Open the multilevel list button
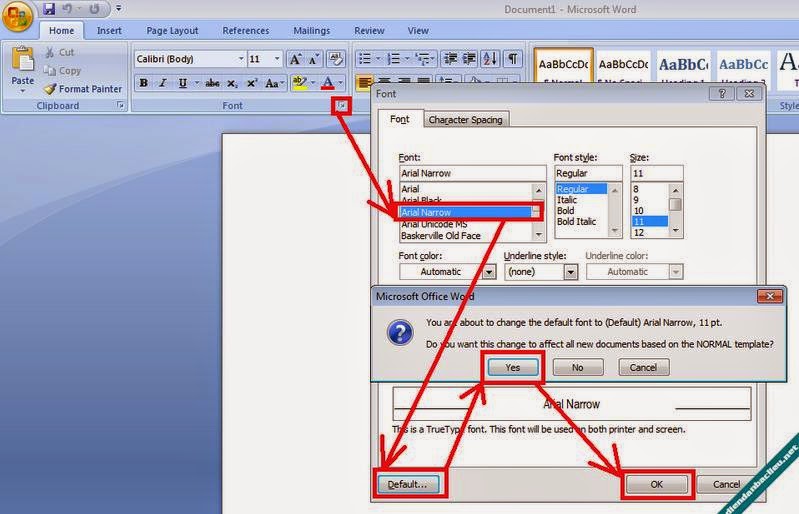Image resolution: width=799 pixels, height=514 pixels. [422, 59]
